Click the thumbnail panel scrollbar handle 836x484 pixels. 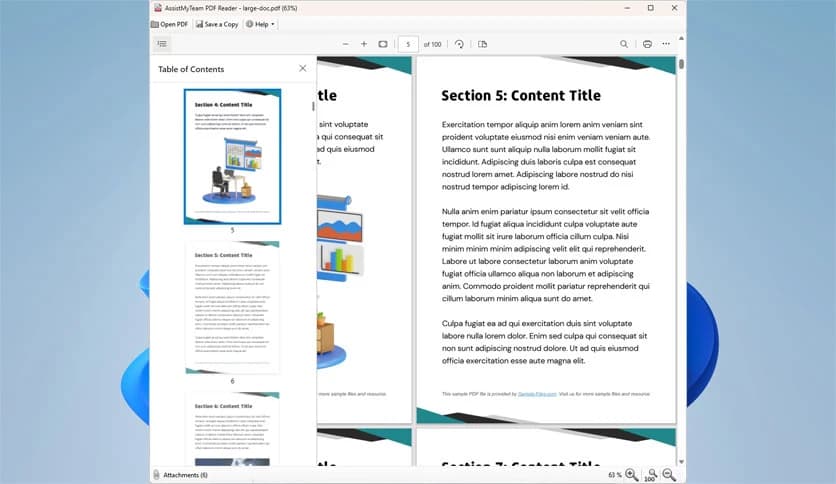click(313, 107)
